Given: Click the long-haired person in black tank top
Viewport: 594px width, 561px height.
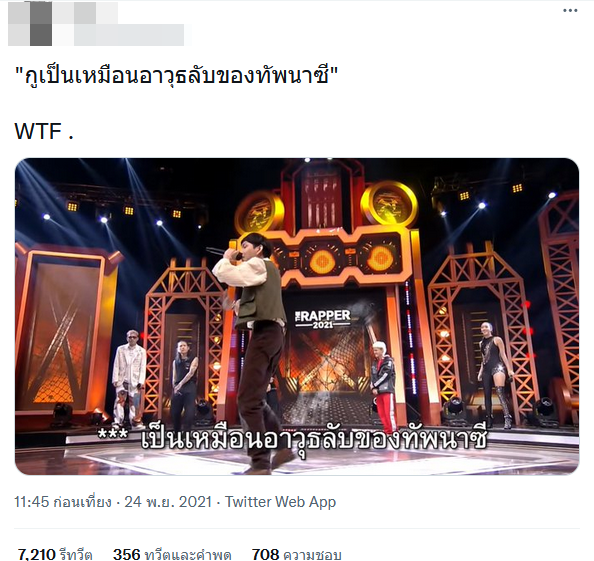Looking at the screenshot, I should click(x=184, y=384).
